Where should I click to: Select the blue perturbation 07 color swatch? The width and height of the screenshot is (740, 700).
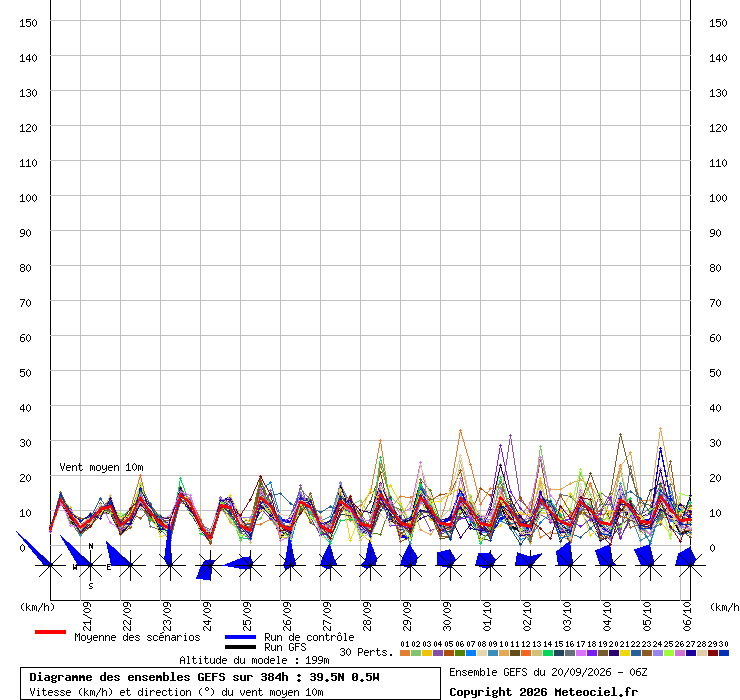click(x=471, y=653)
